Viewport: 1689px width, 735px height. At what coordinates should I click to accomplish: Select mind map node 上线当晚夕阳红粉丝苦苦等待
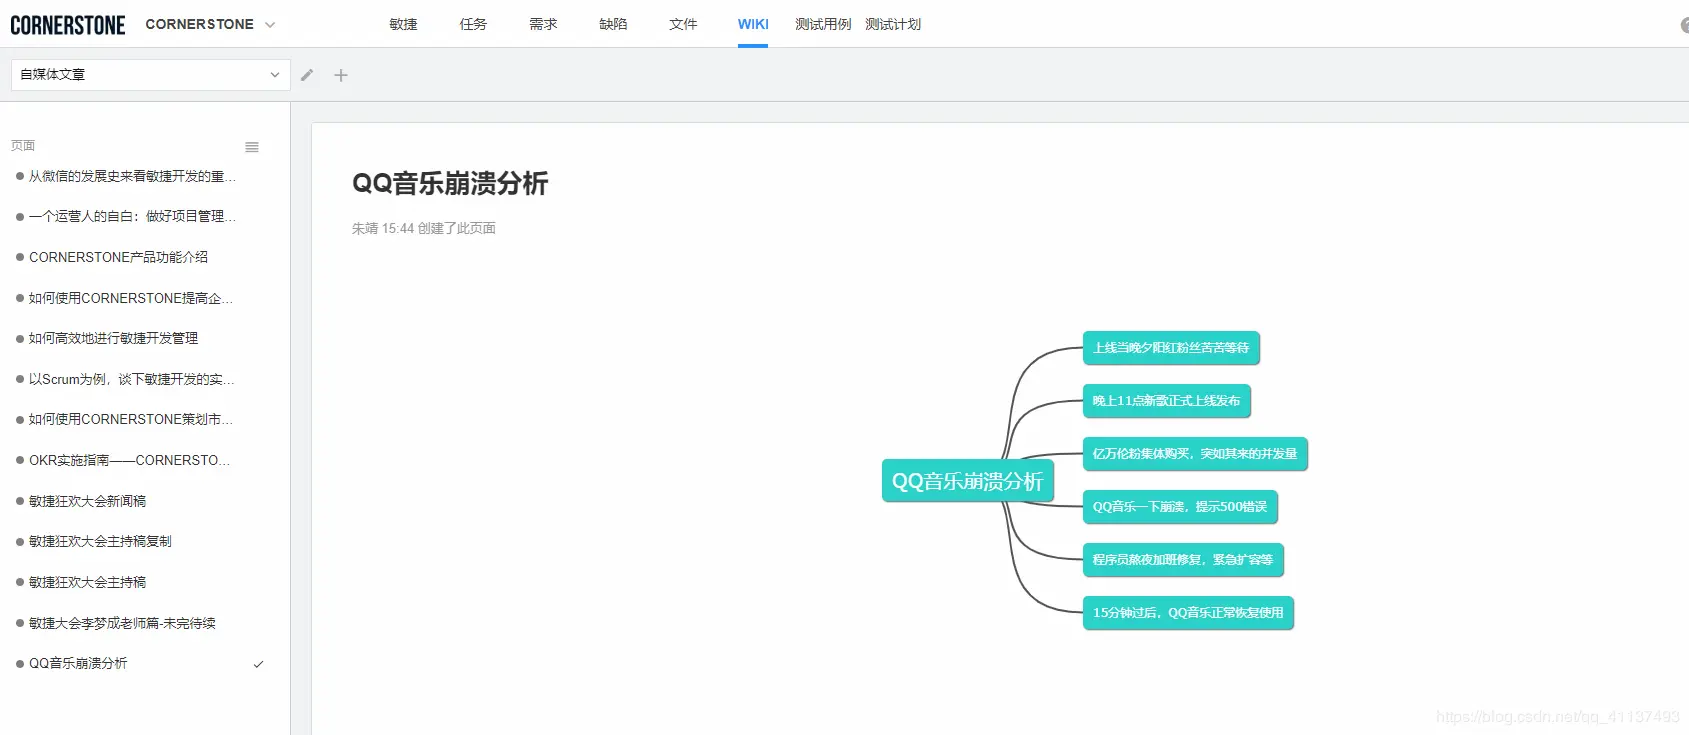1171,348
